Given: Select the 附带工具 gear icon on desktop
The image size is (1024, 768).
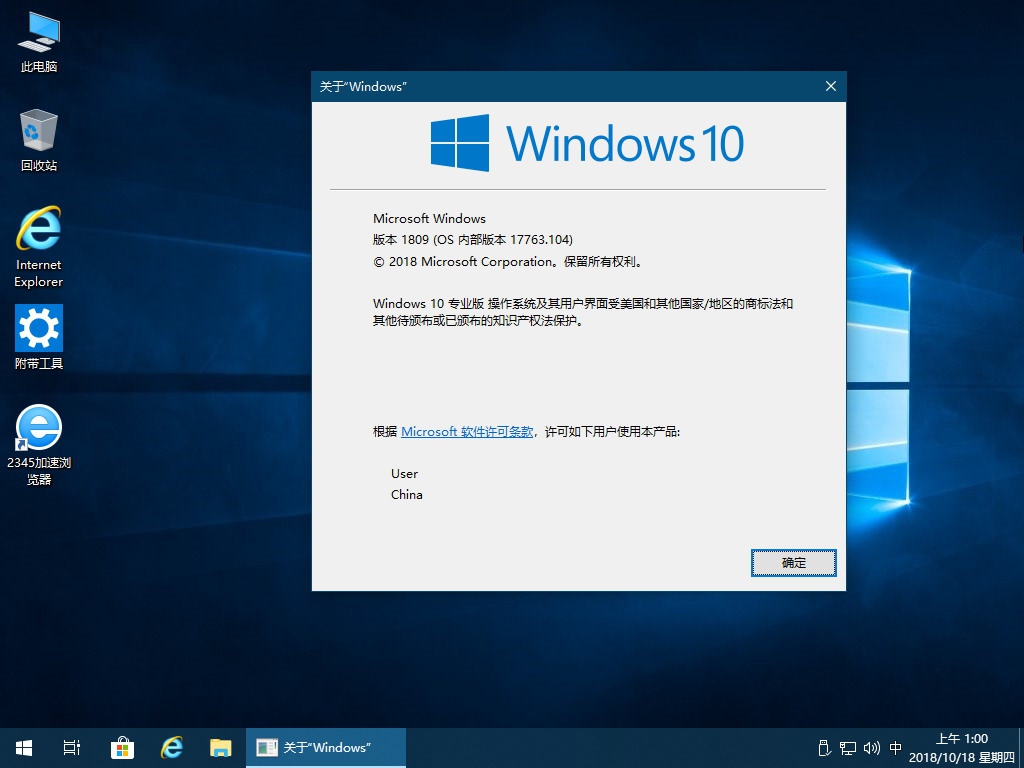Looking at the screenshot, I should point(39,338).
